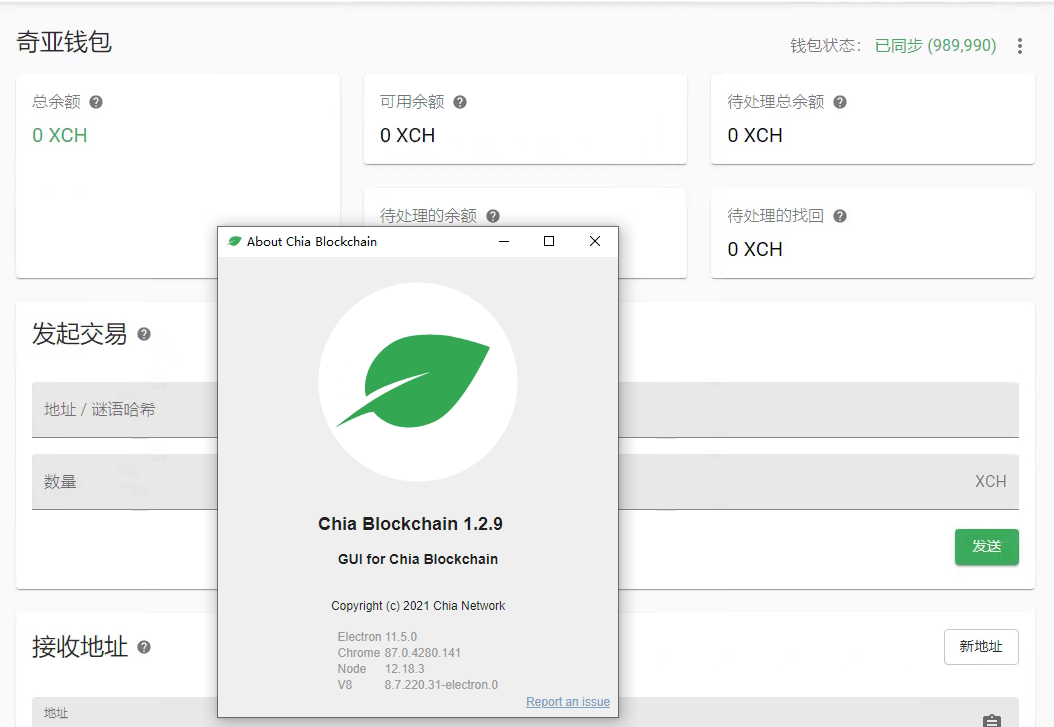Click 0 XCH under 待处理总余额
This screenshot has width=1054, height=727.
click(x=755, y=135)
